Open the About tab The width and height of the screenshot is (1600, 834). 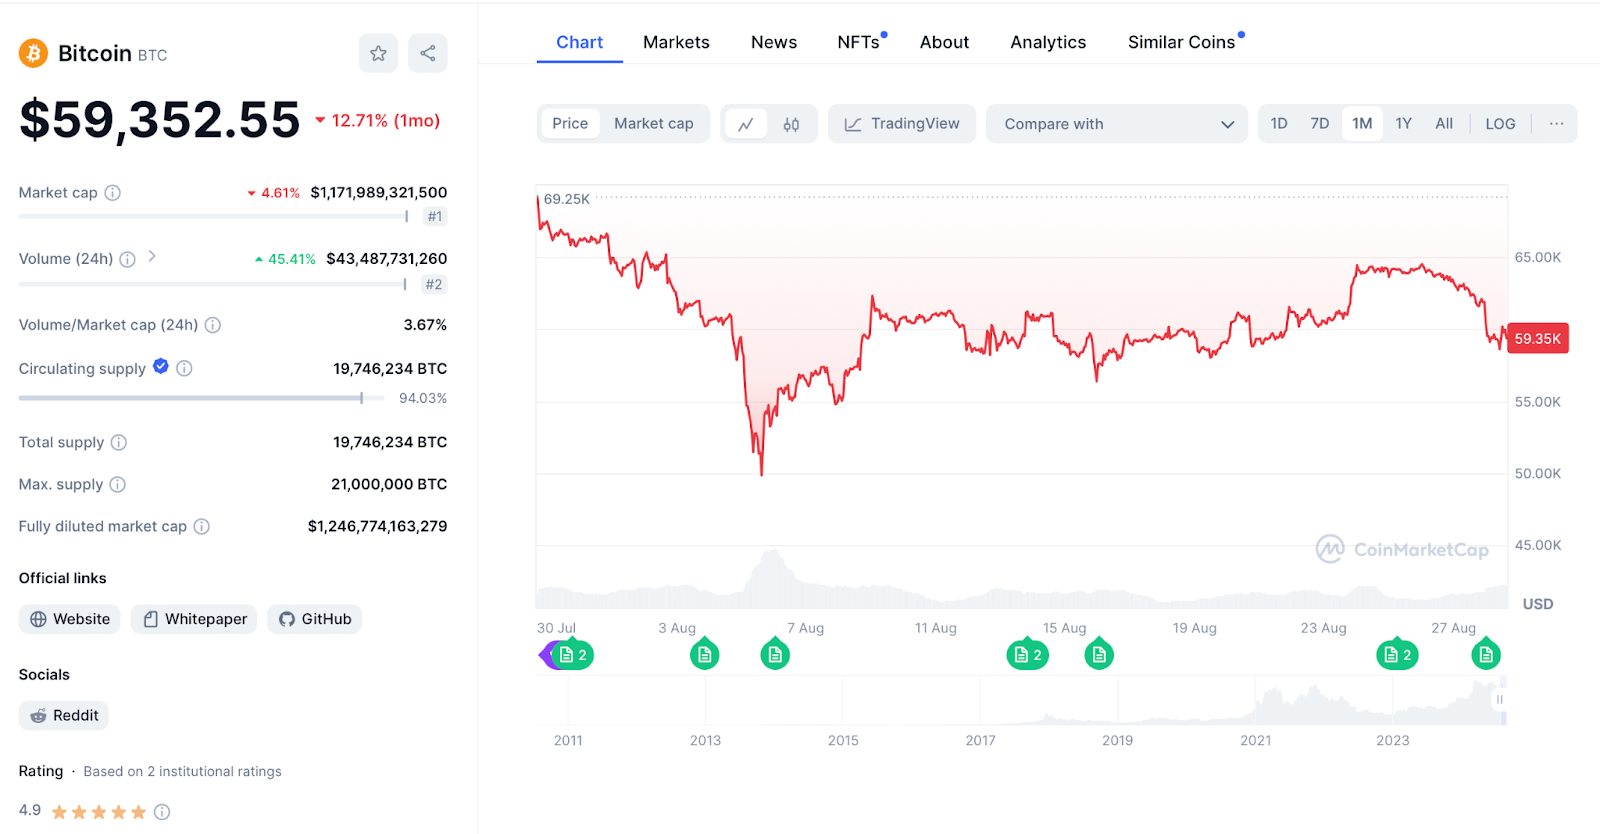(944, 42)
